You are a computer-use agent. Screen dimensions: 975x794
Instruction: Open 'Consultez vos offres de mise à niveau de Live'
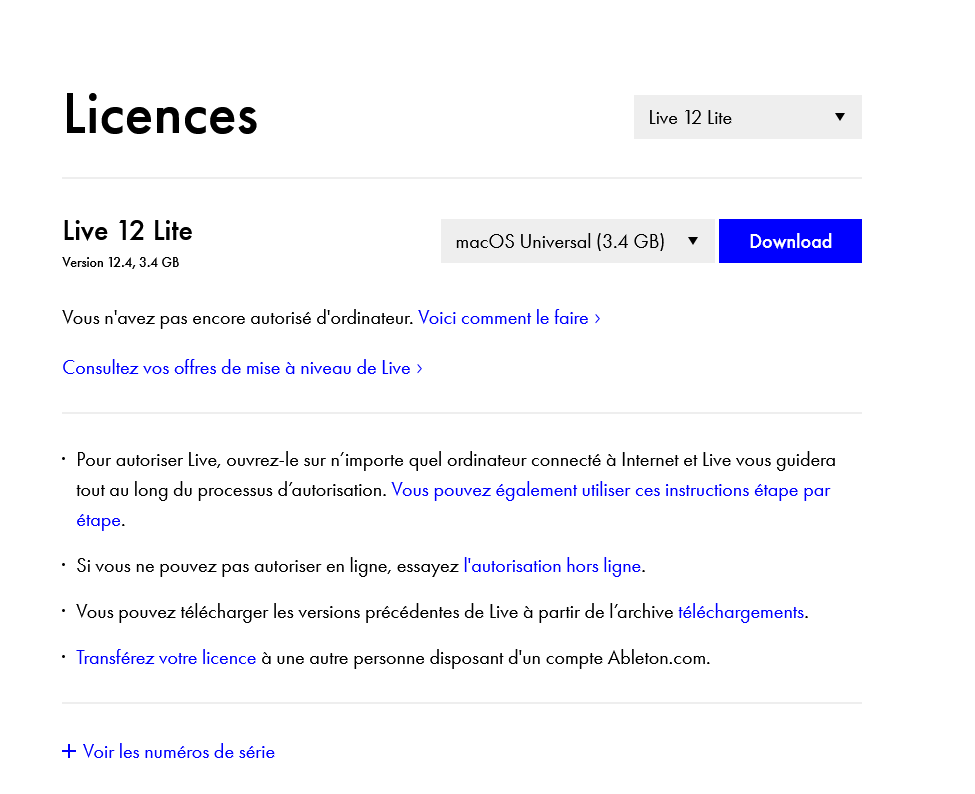tap(243, 368)
